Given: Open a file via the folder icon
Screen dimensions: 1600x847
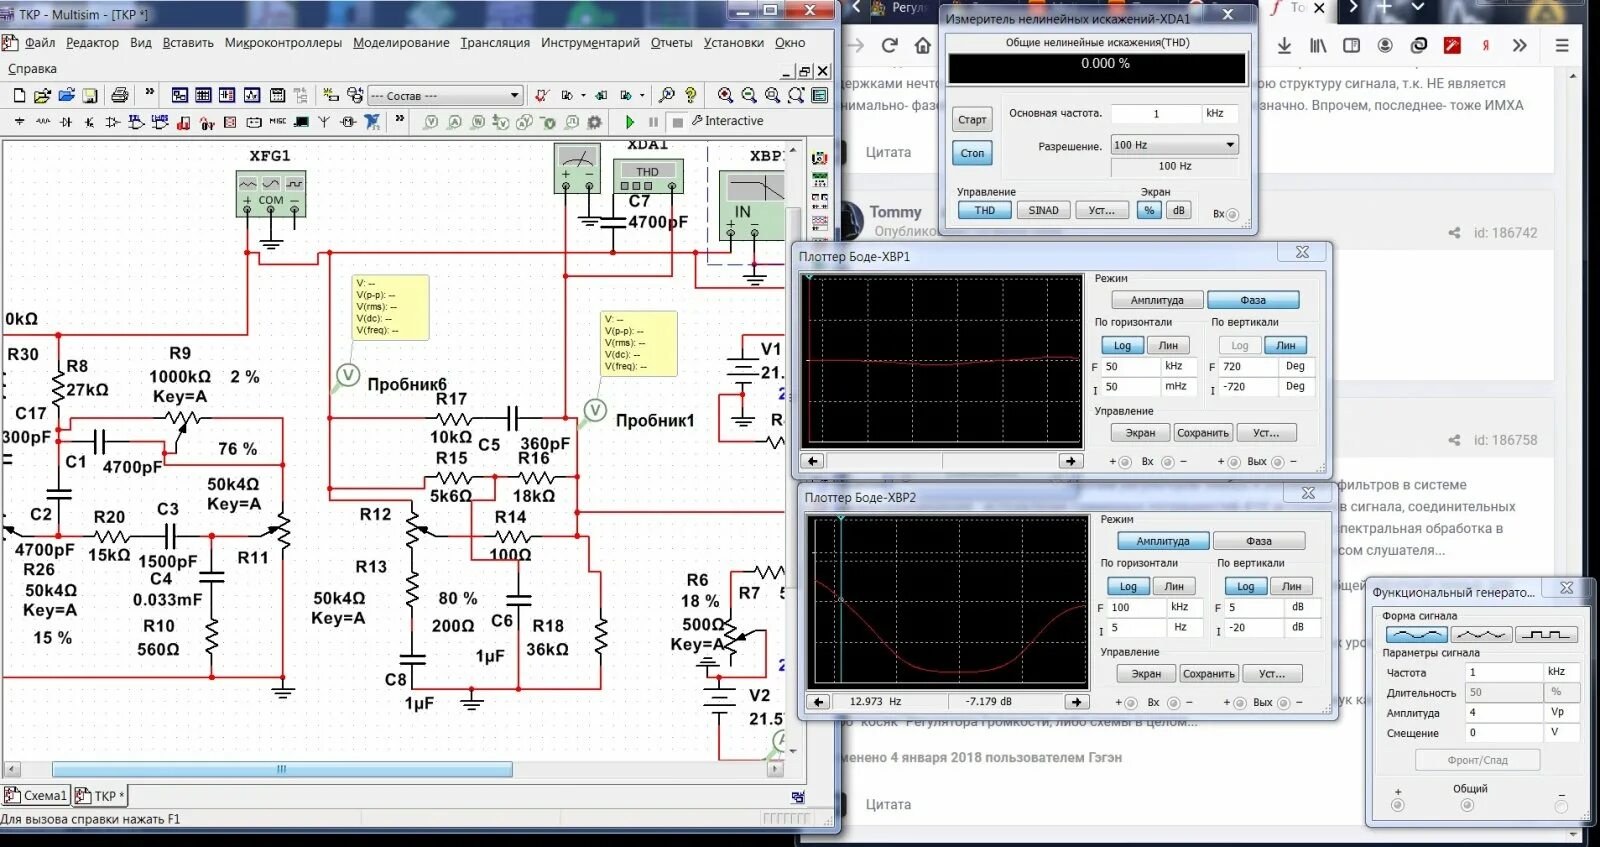Looking at the screenshot, I should pos(42,95).
